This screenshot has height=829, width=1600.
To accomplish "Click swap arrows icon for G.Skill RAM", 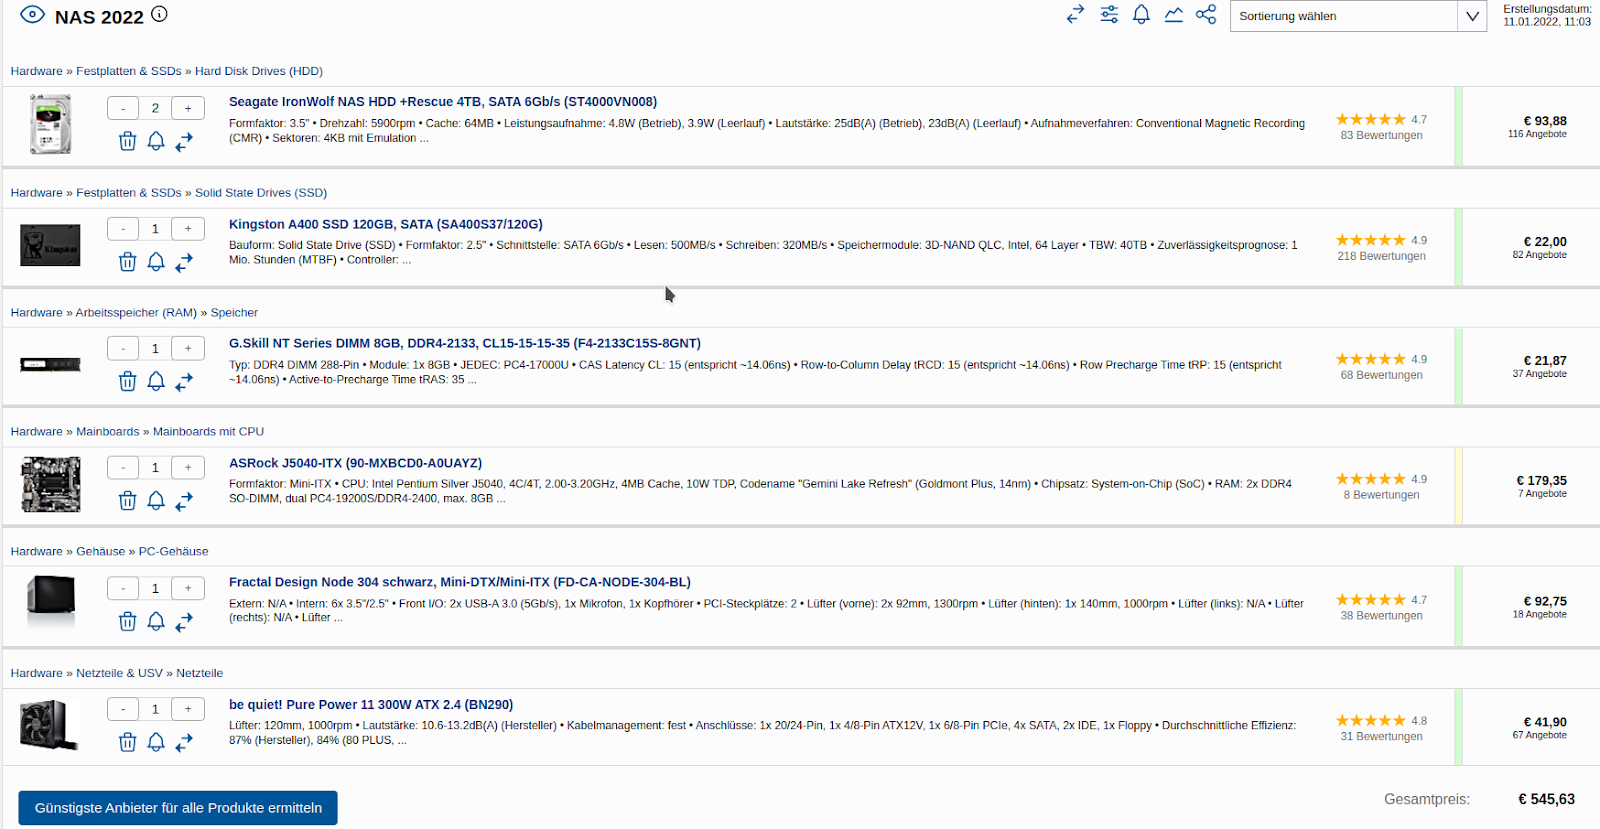I will (x=184, y=382).
